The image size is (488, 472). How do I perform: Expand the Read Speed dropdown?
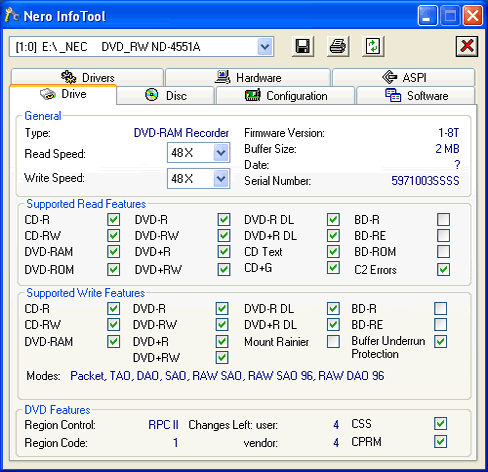tap(221, 153)
